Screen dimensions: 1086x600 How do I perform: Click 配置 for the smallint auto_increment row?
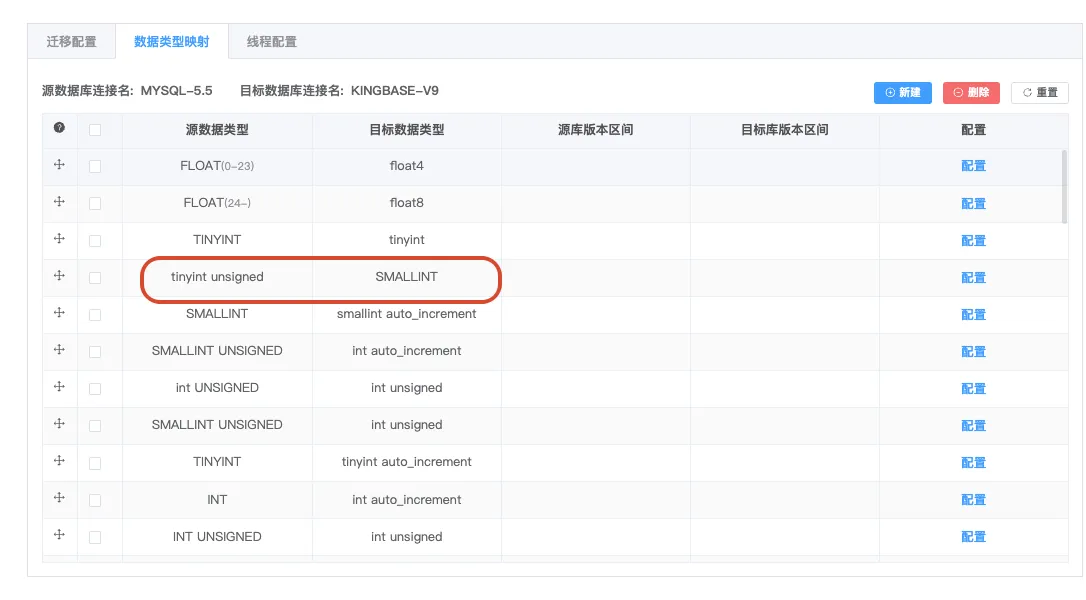tap(973, 315)
